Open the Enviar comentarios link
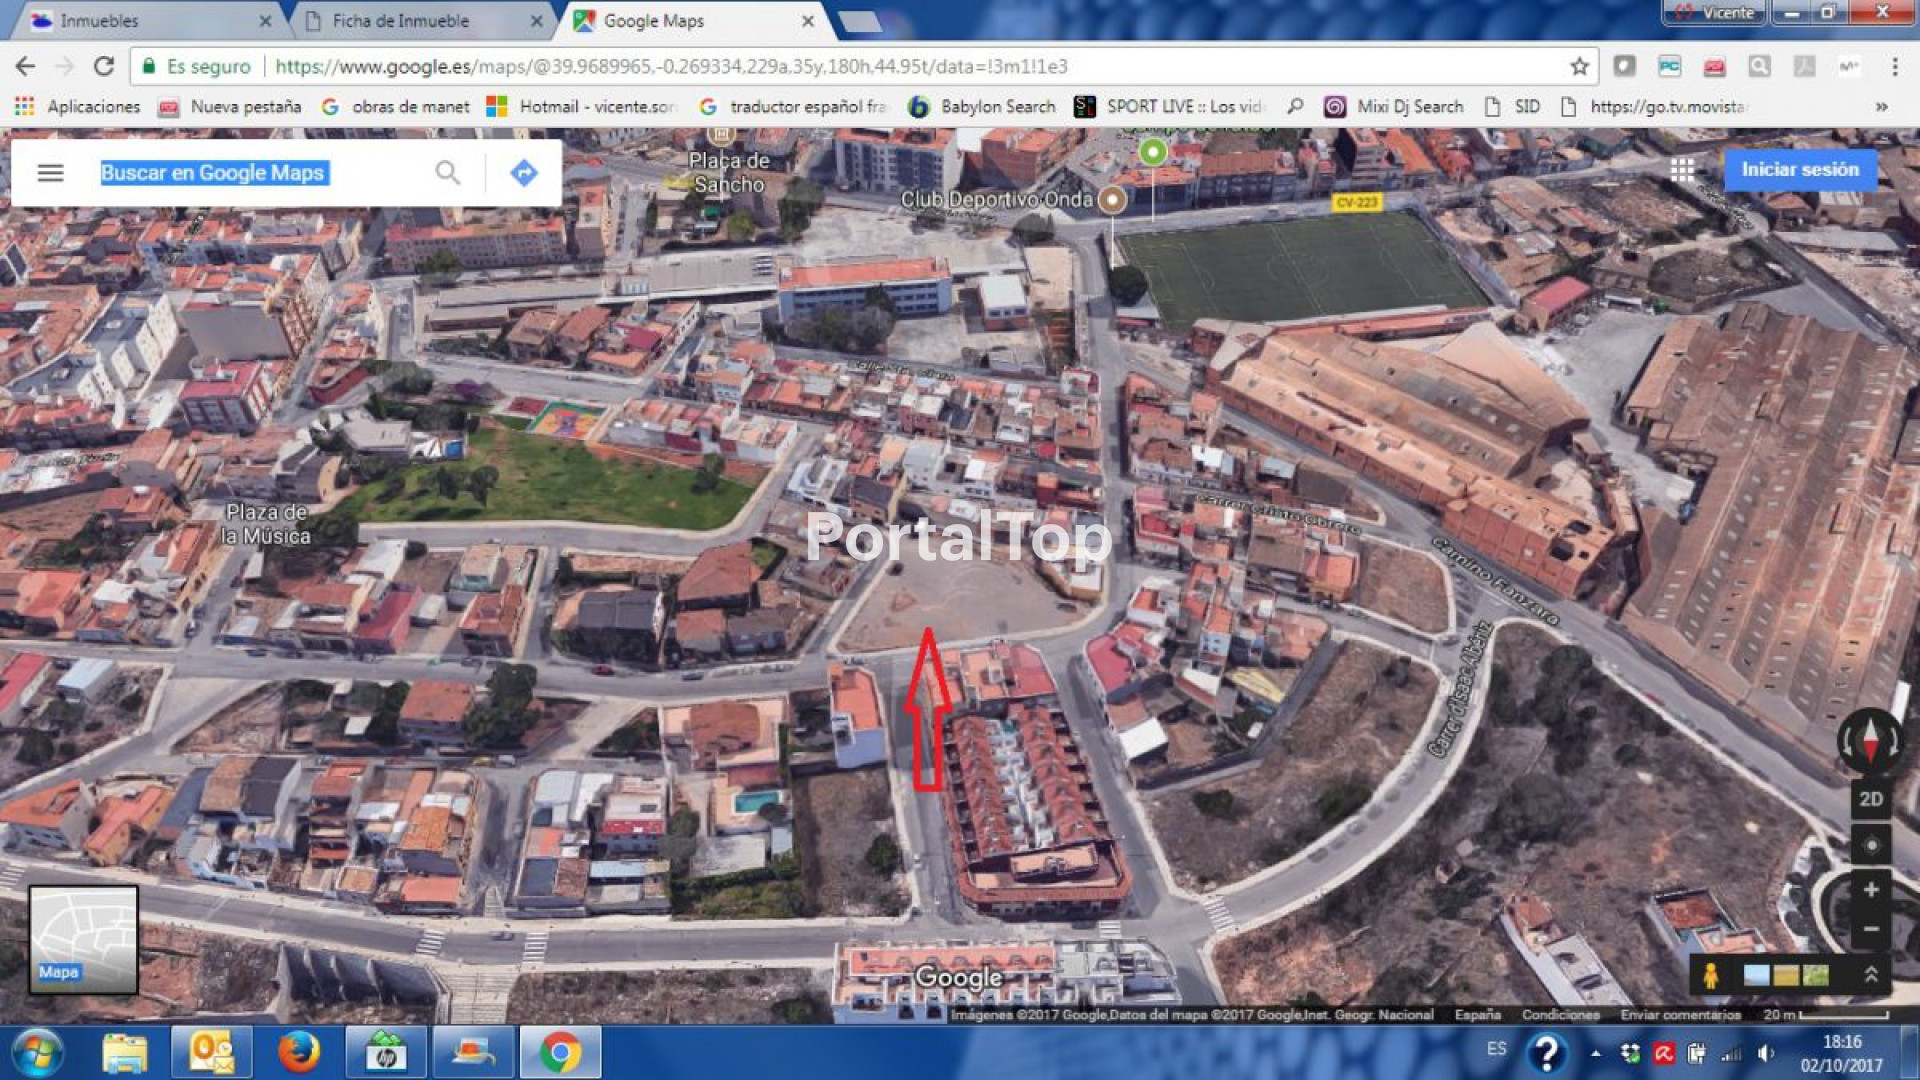Screen dimensions: 1920x1080 (x=1680, y=1015)
